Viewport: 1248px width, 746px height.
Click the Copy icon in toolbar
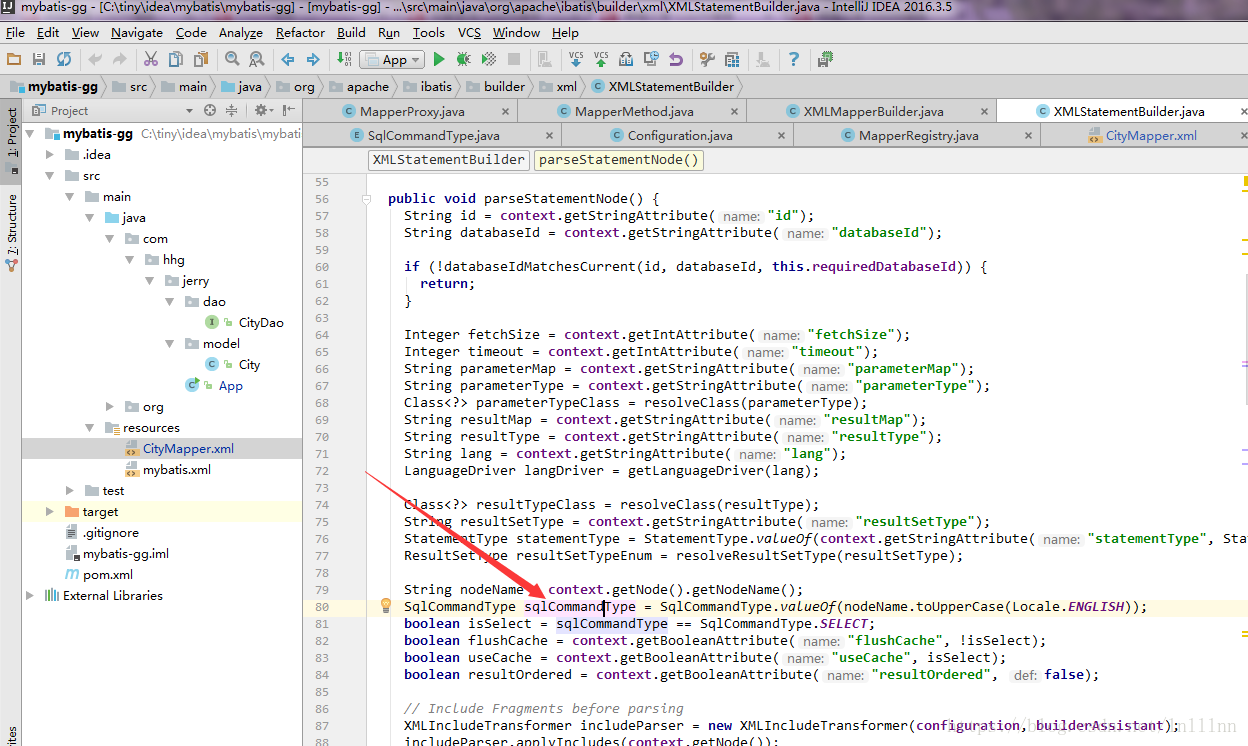pyautogui.click(x=176, y=60)
